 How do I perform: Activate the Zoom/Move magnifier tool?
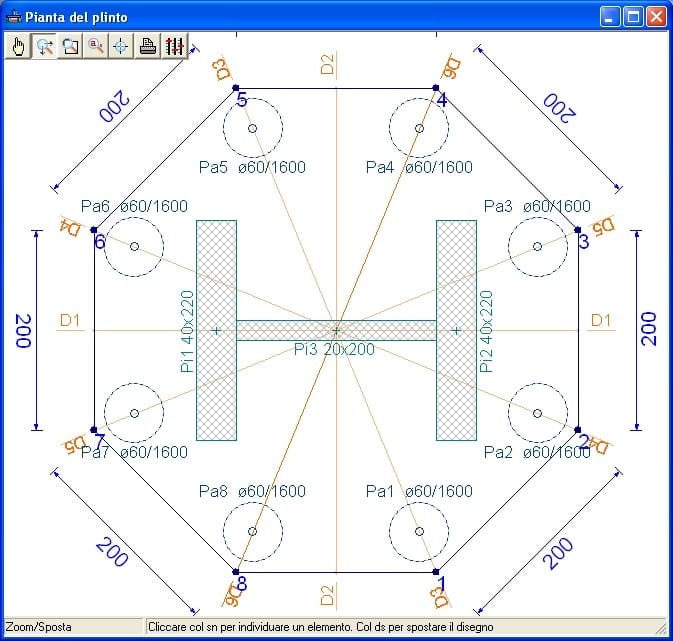pos(45,46)
